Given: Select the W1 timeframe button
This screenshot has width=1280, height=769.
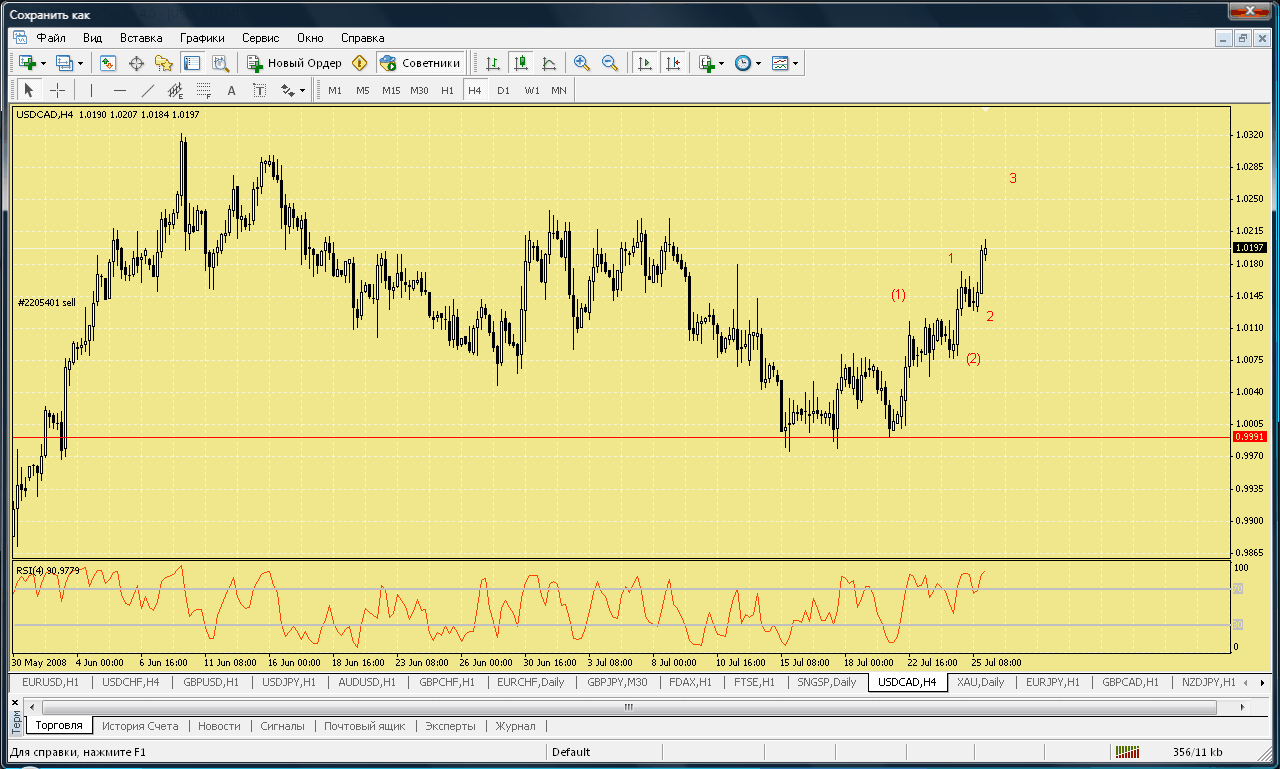Looking at the screenshot, I should tap(532, 90).
